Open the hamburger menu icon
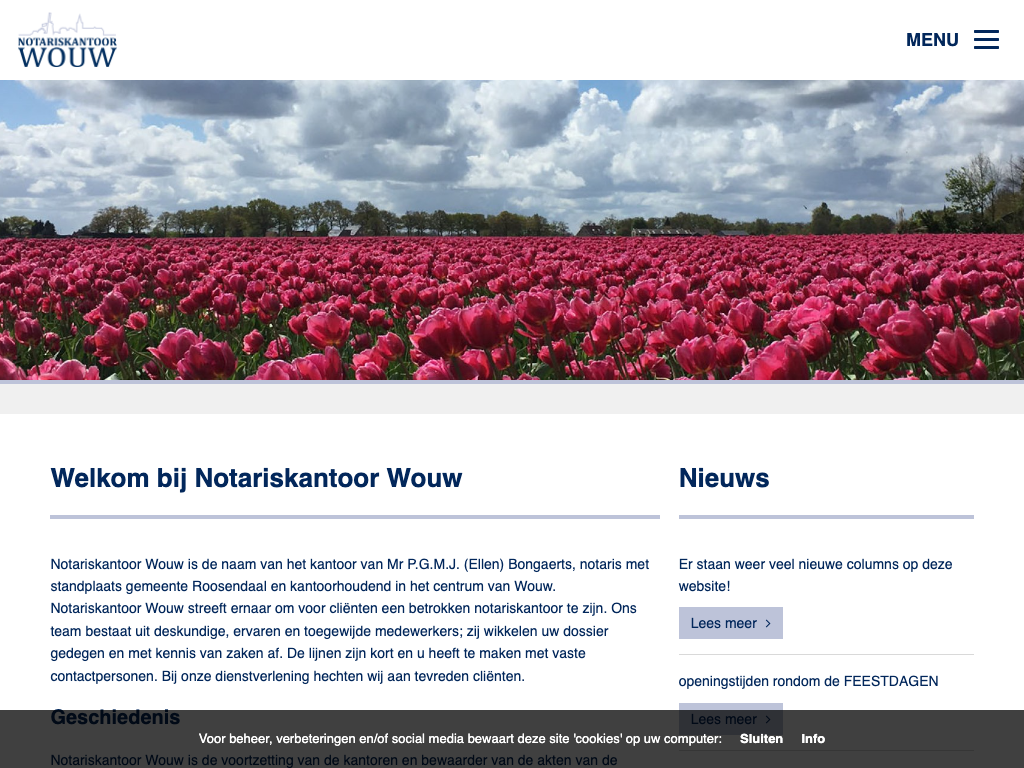1024x768 pixels. [x=986, y=40]
